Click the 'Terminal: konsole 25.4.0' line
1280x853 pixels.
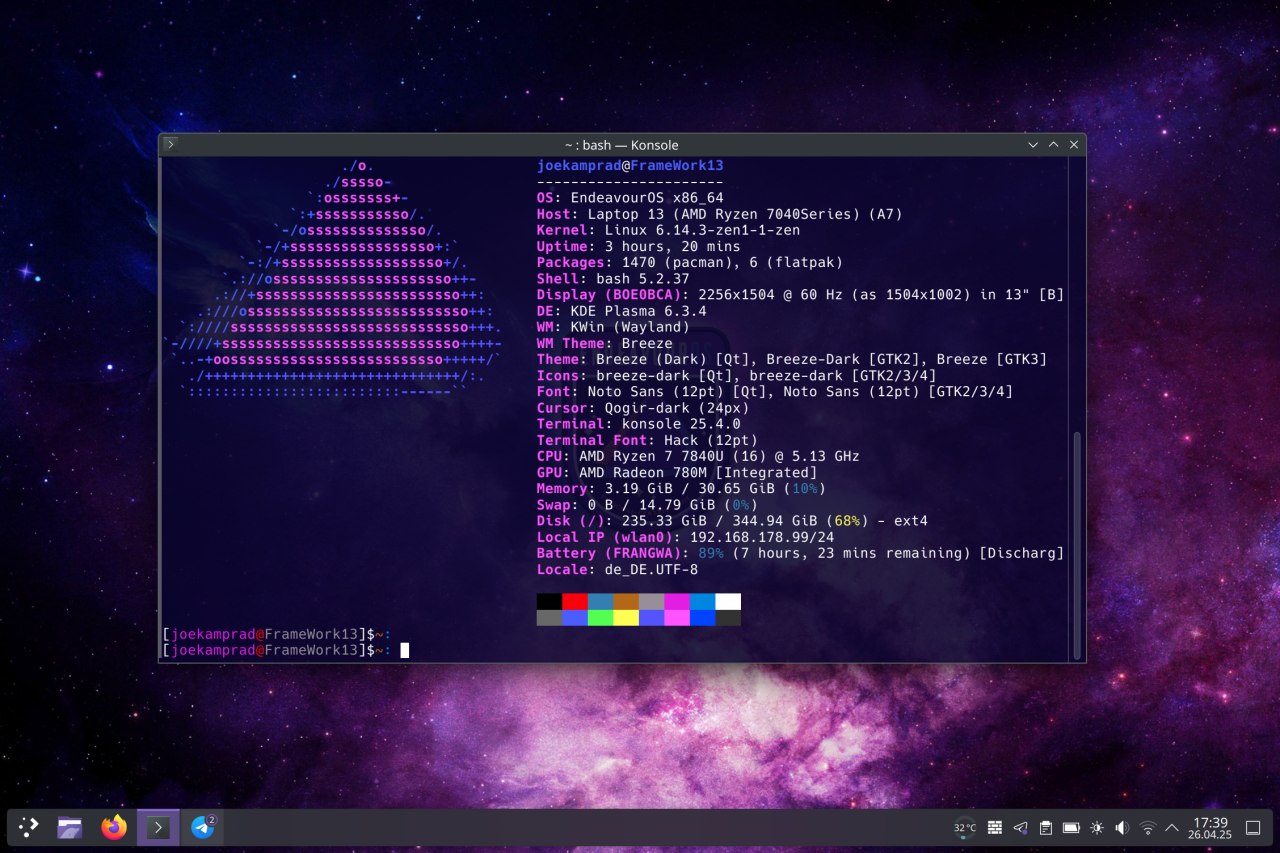click(x=639, y=424)
